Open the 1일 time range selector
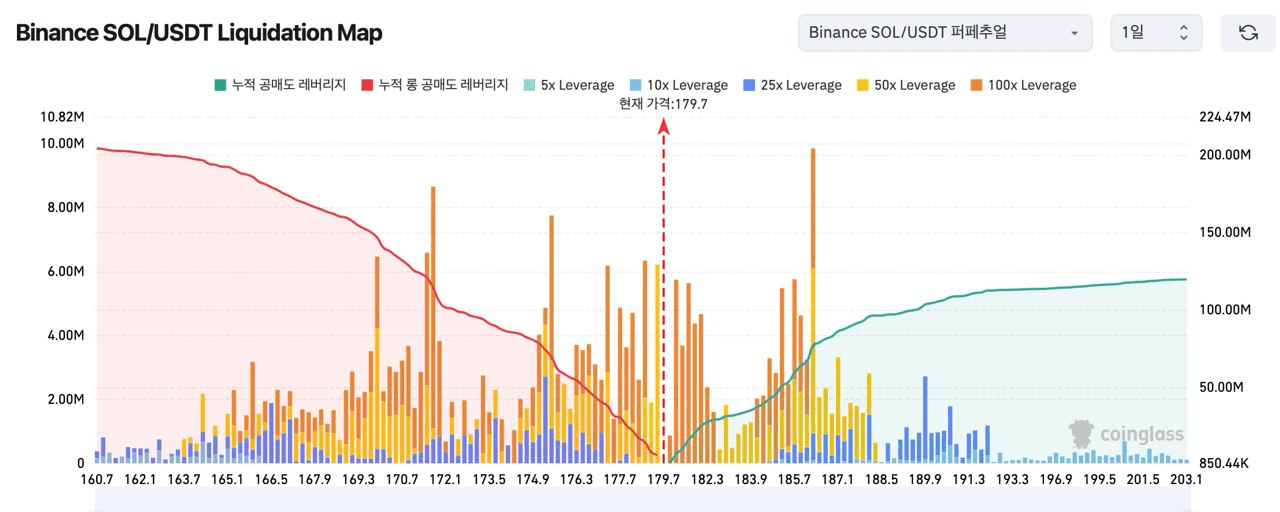Viewport: 1280px width, 512px height. point(1155,33)
